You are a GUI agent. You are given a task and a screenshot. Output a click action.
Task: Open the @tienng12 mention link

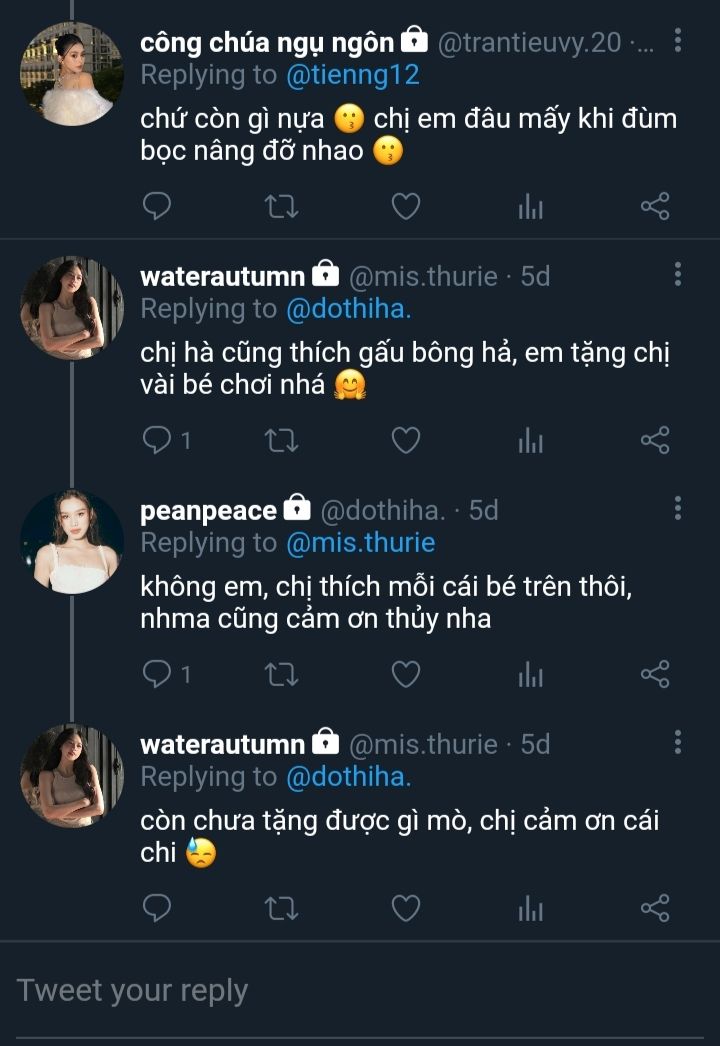pos(353,75)
